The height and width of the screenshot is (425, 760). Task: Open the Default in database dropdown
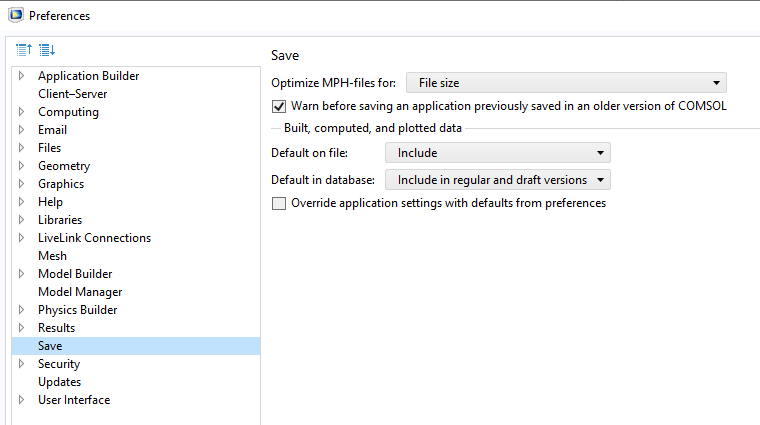[x=497, y=180]
